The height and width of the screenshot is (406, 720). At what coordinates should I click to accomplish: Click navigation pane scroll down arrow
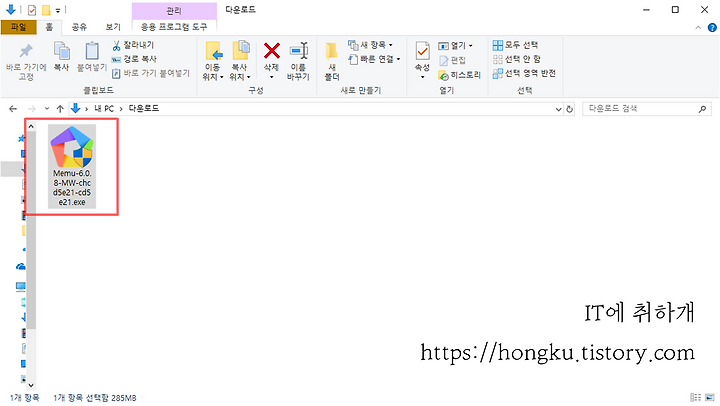click(x=31, y=385)
